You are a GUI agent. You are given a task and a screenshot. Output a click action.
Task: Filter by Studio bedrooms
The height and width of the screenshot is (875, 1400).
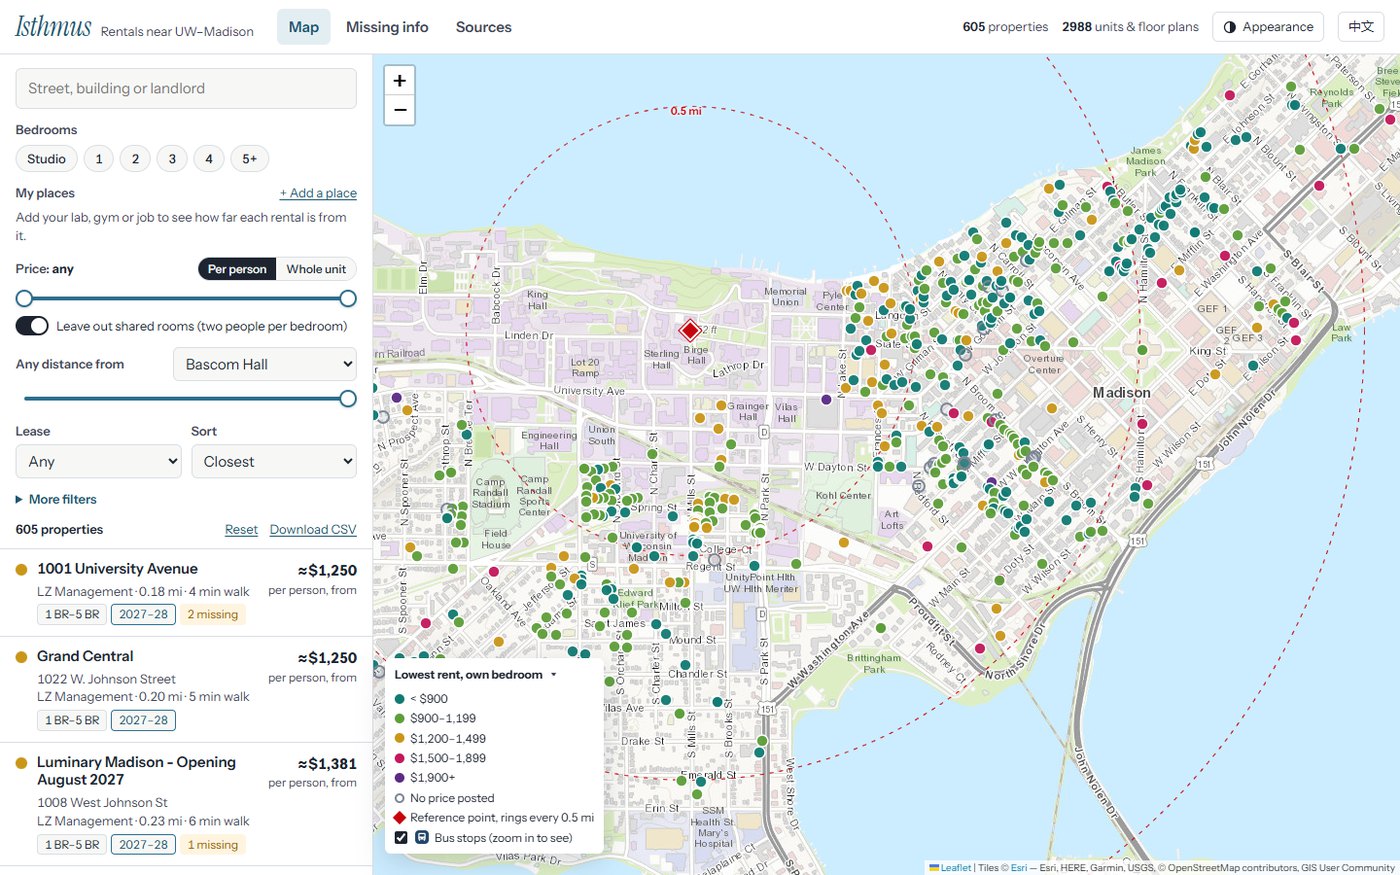coord(46,159)
